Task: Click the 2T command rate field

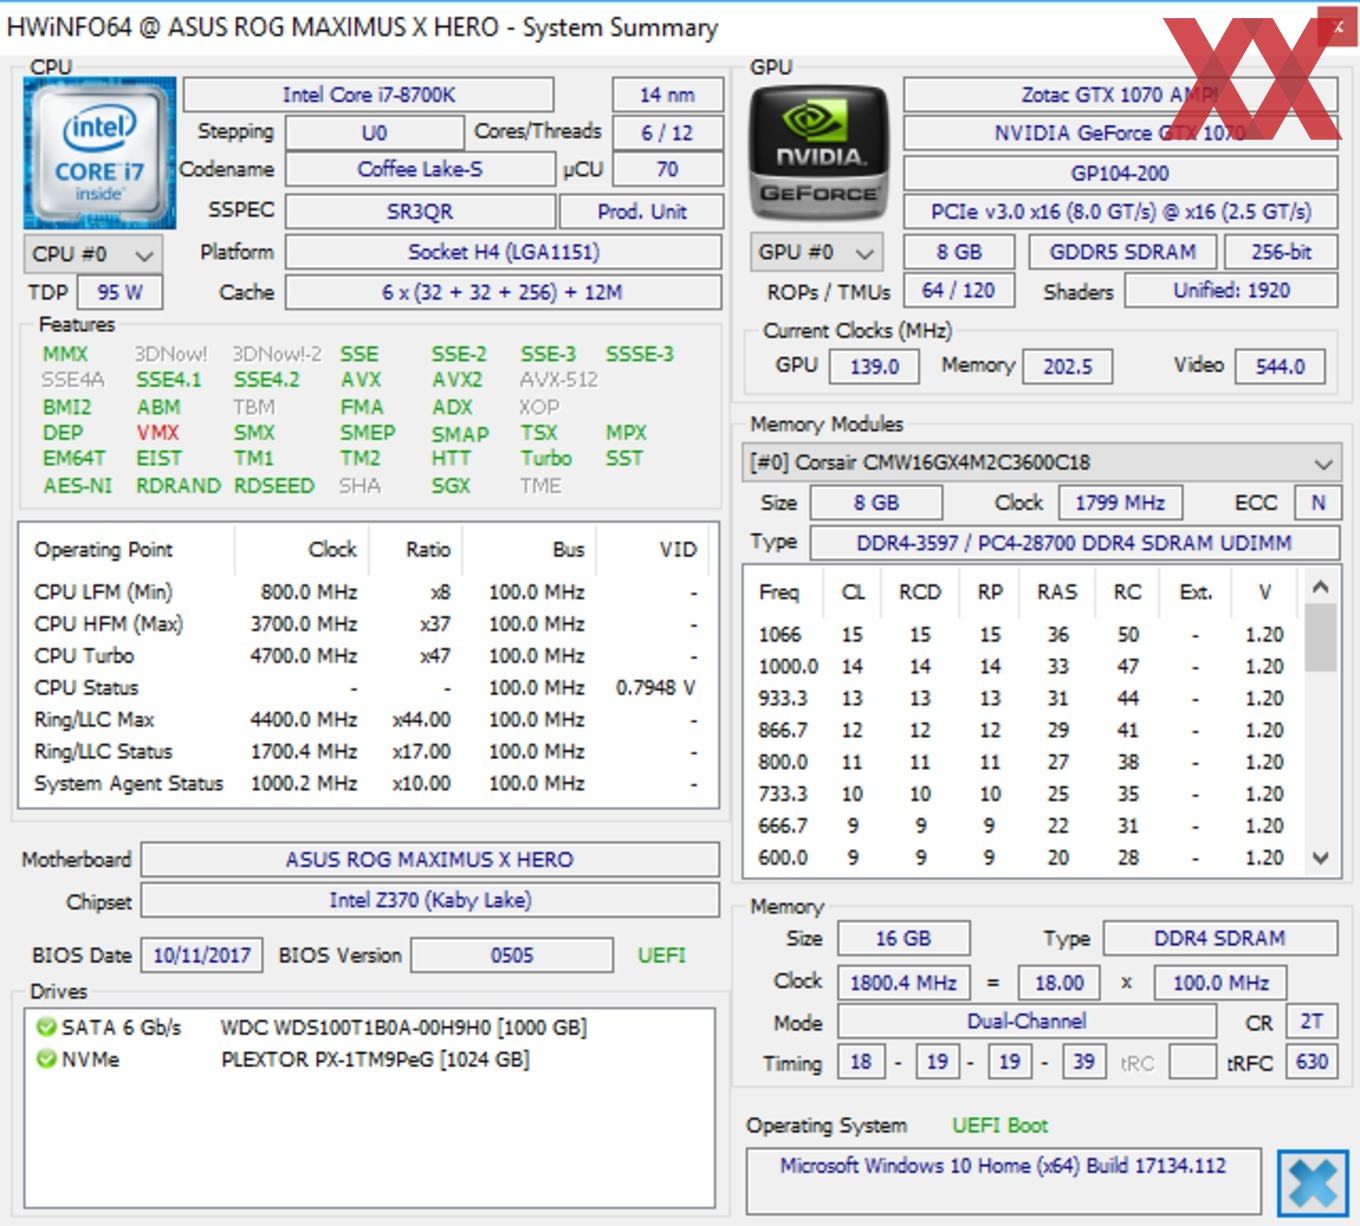Action: [x=1311, y=1021]
